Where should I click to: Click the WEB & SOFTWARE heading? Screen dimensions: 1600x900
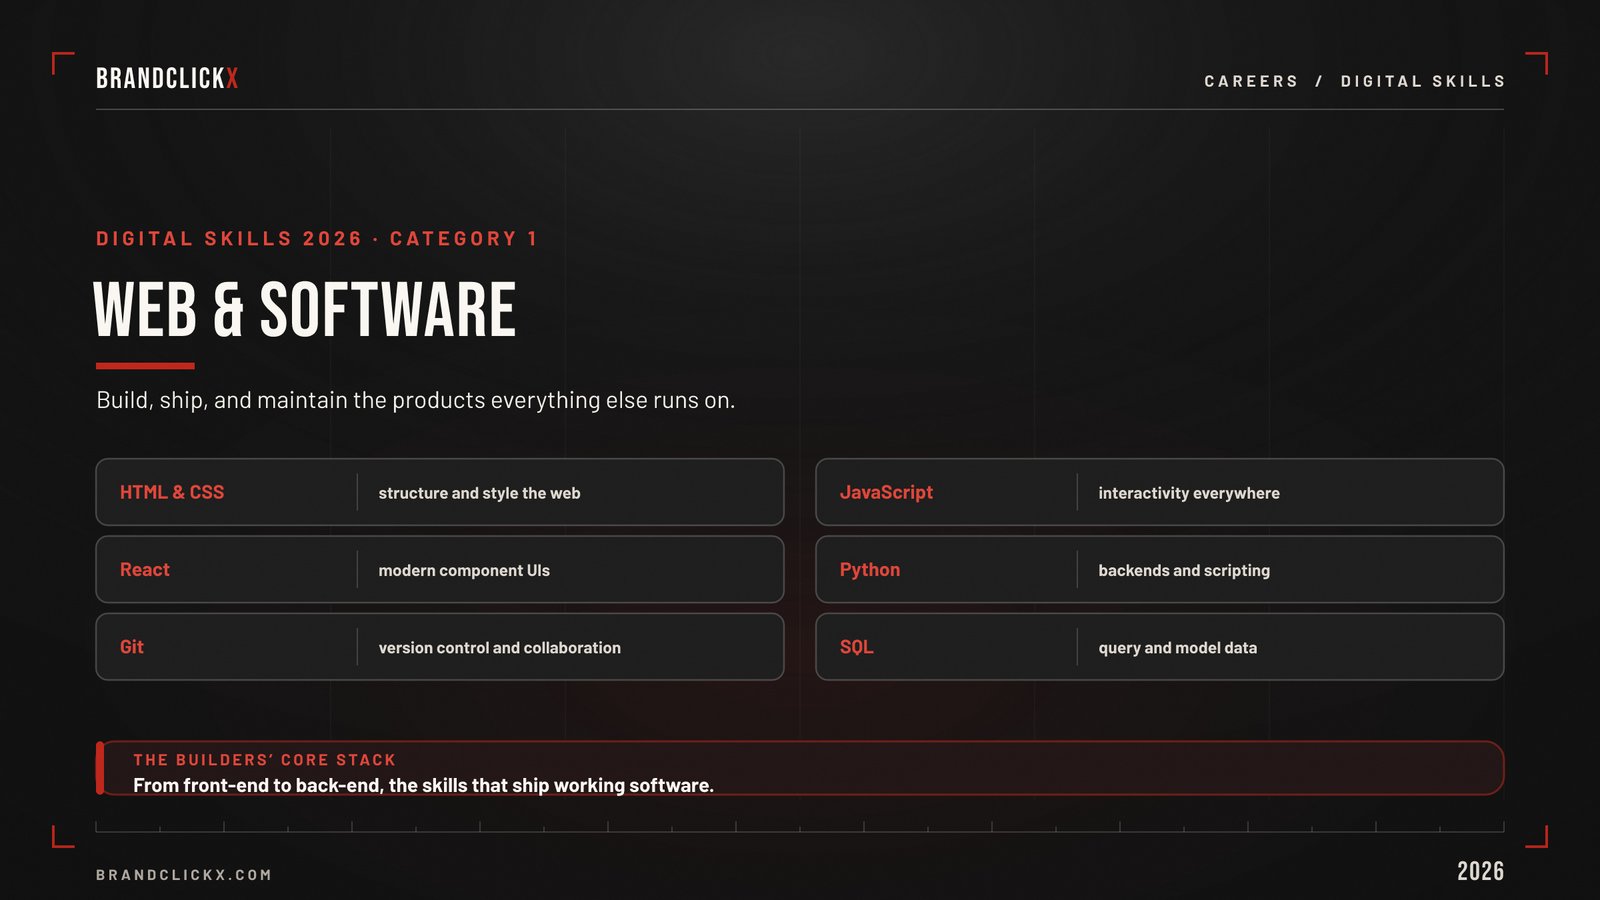point(305,310)
